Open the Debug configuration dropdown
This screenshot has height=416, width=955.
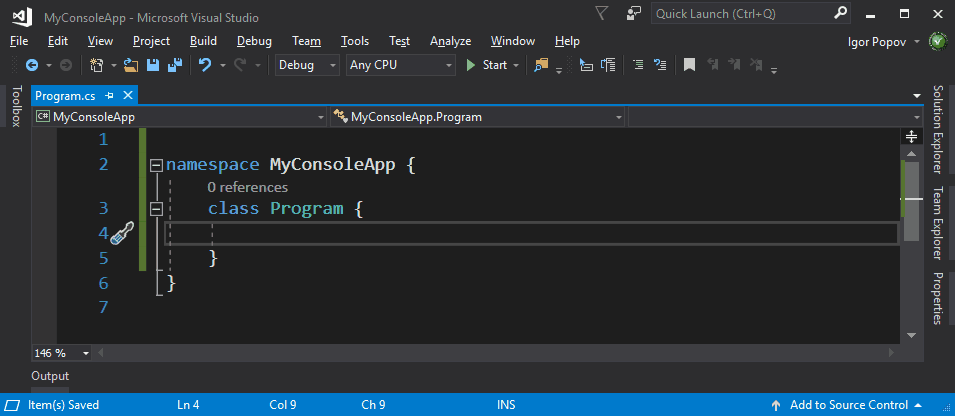(x=308, y=65)
